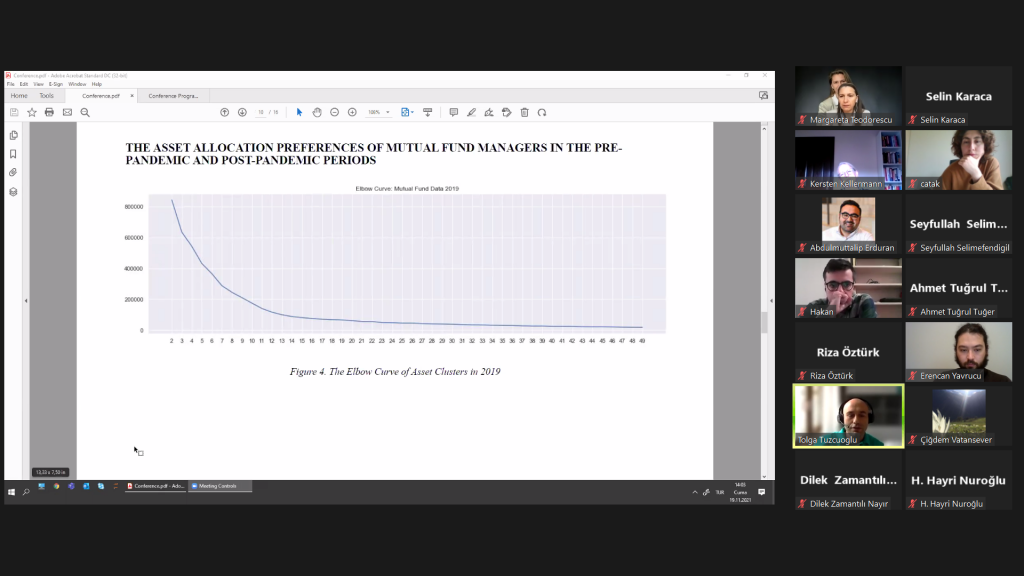Close the Conference.pdf tab

(132, 96)
